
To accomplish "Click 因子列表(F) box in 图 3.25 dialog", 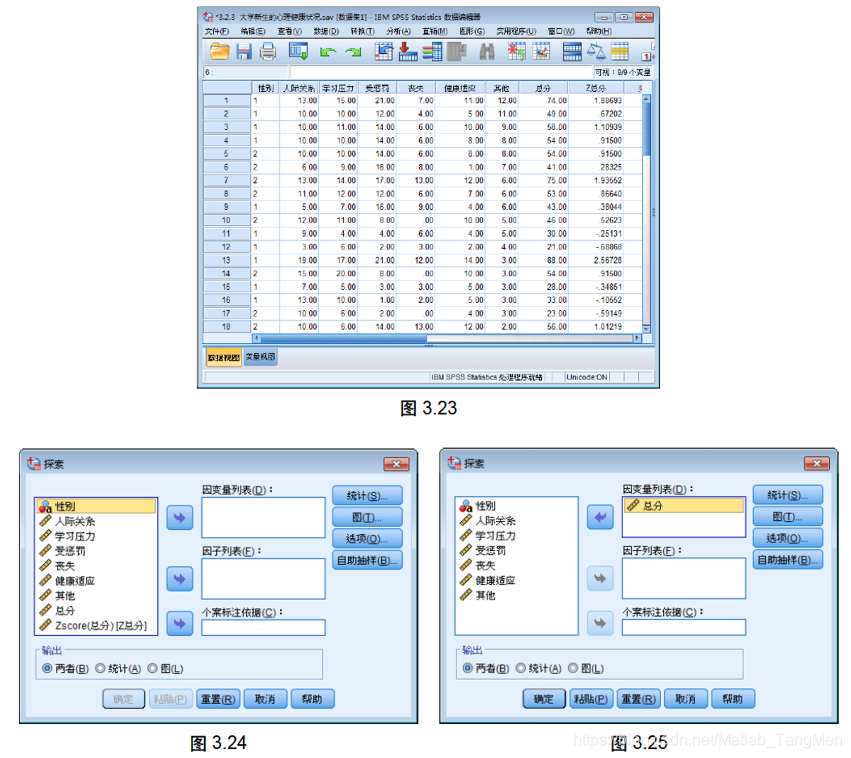I will pos(684,578).
